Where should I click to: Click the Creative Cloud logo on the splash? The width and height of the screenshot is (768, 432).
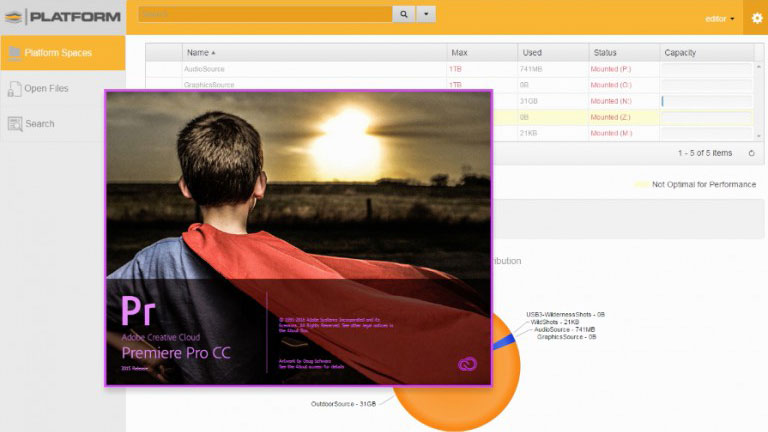click(467, 364)
